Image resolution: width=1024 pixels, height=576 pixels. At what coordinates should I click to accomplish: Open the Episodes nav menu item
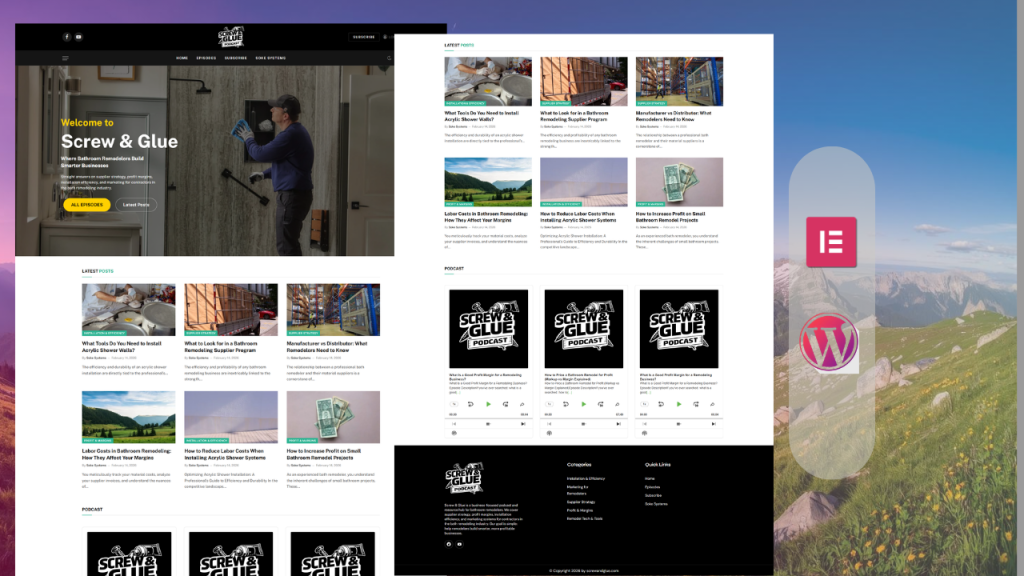coord(206,58)
